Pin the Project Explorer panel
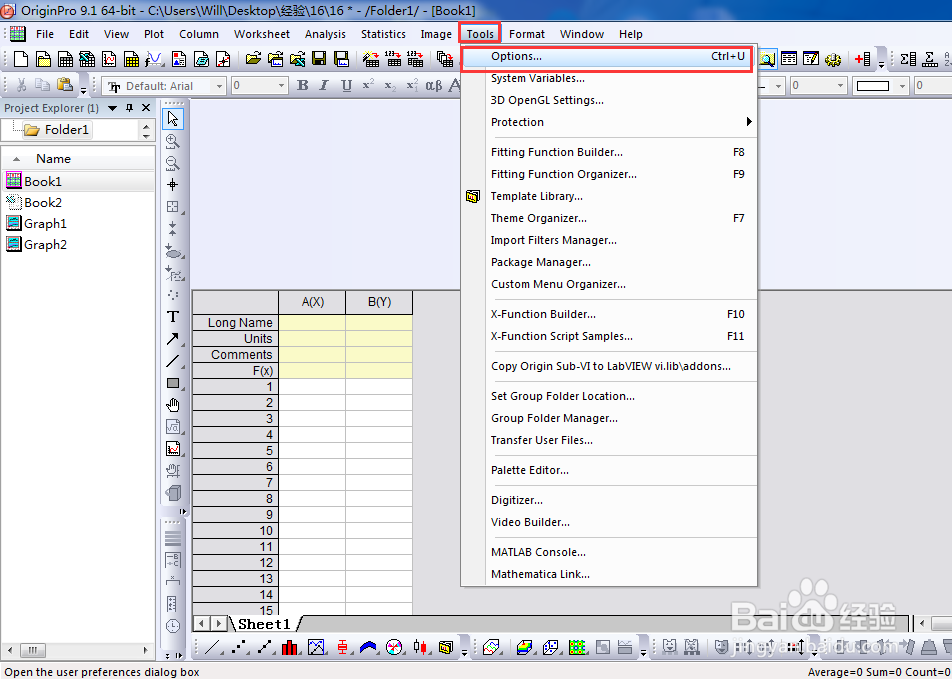 [x=129, y=107]
